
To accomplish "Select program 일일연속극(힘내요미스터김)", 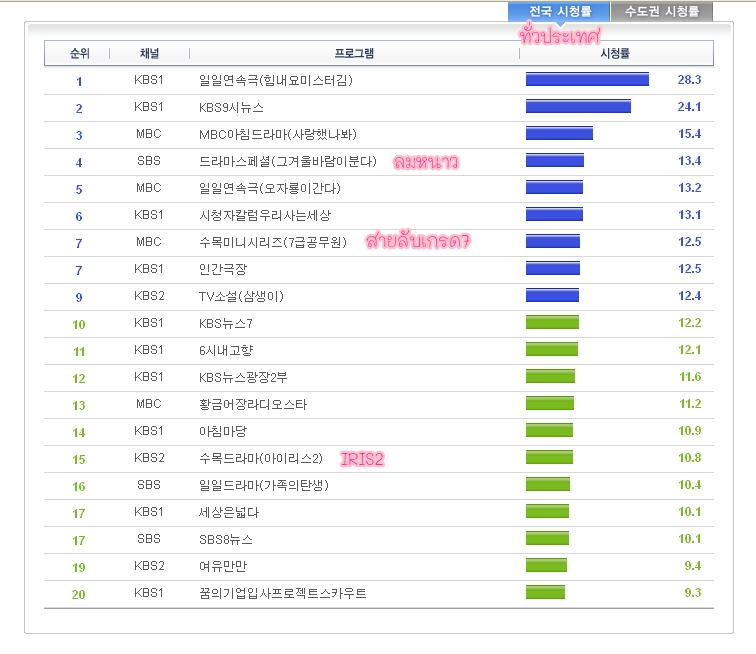I will pyautogui.click(x=276, y=80).
